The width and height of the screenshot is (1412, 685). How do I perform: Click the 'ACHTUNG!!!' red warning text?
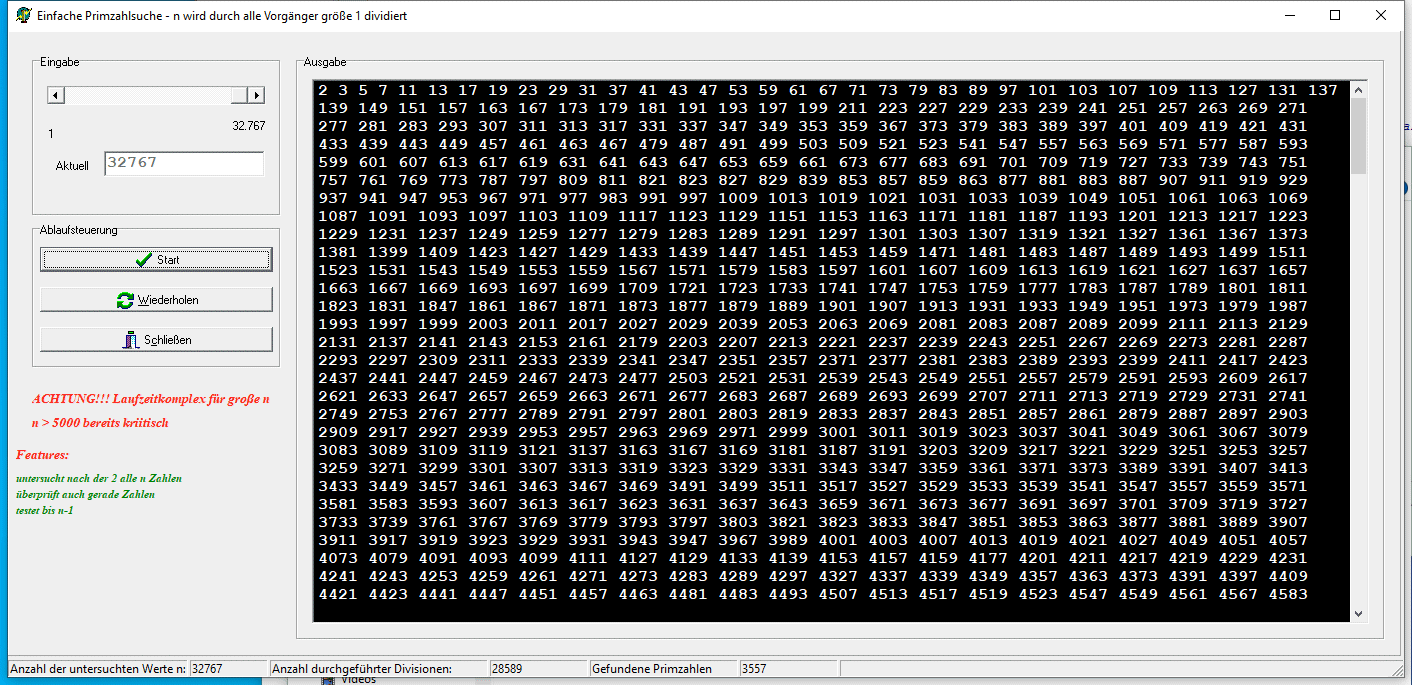pos(150,410)
